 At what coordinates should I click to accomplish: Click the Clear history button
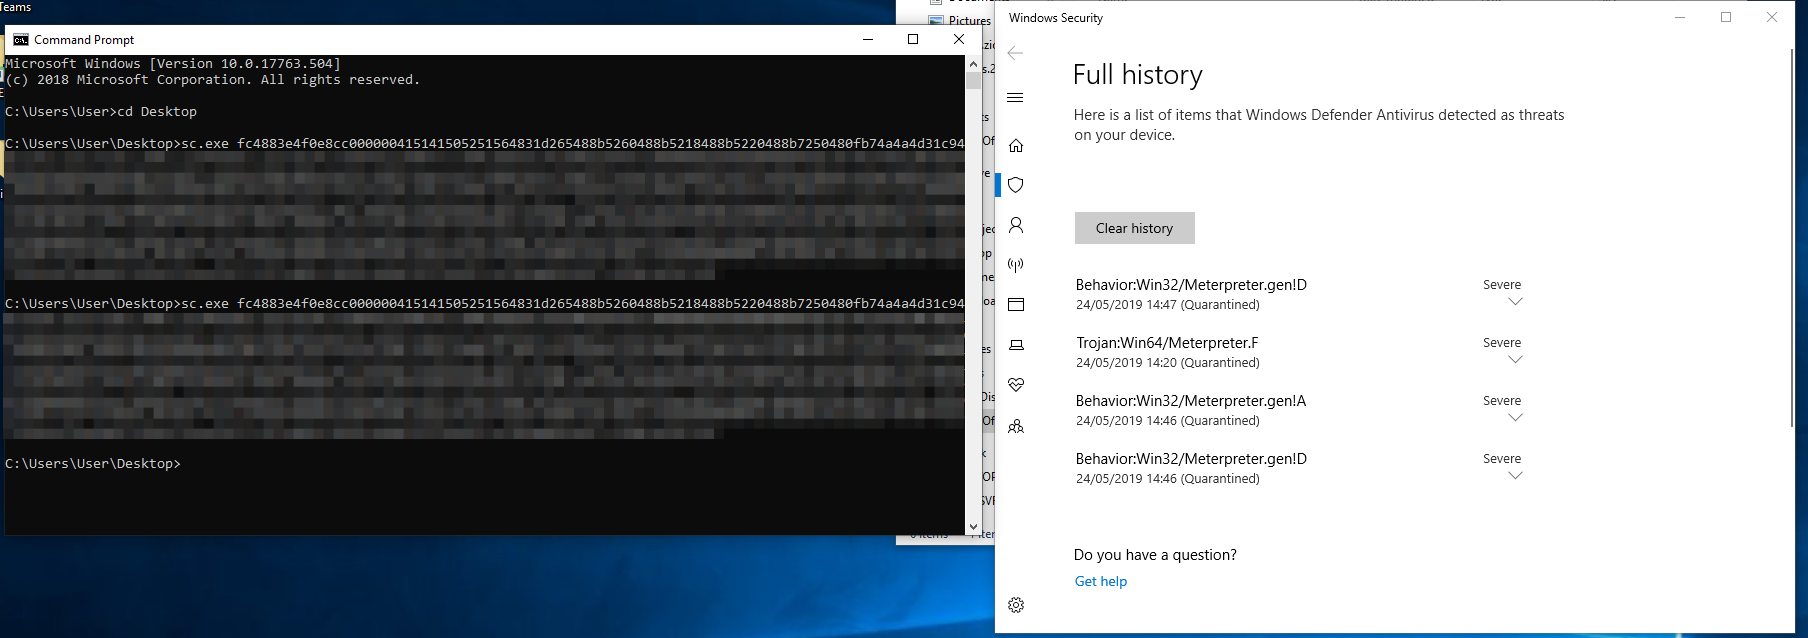click(x=1134, y=228)
